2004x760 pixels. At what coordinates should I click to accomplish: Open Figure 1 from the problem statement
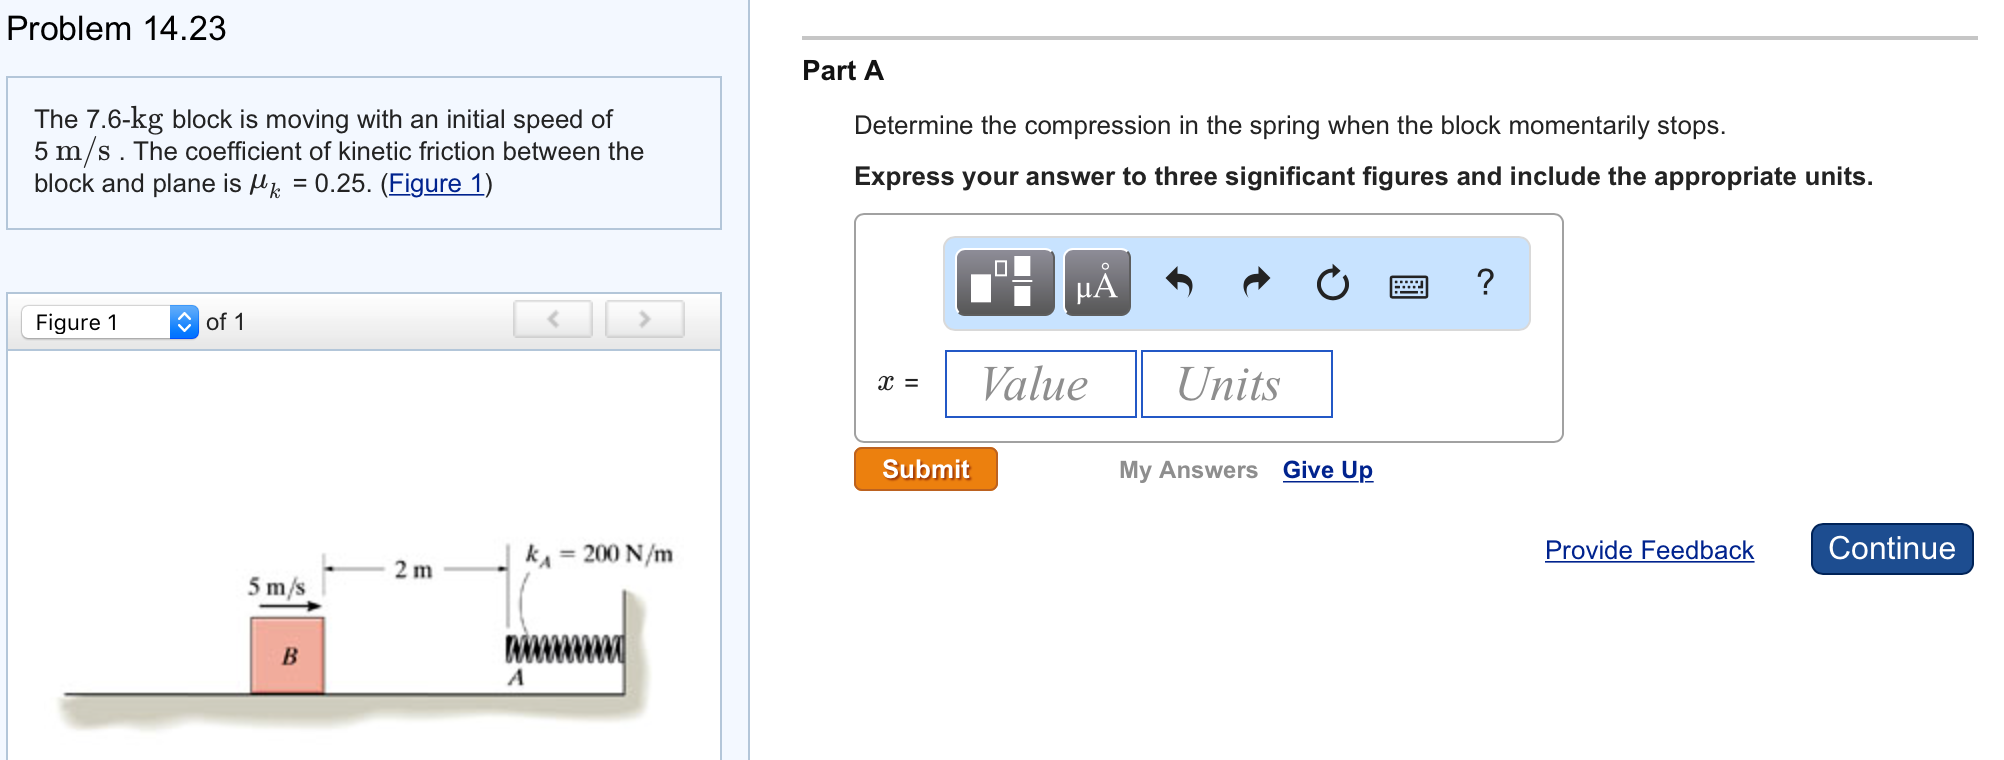pos(437,183)
